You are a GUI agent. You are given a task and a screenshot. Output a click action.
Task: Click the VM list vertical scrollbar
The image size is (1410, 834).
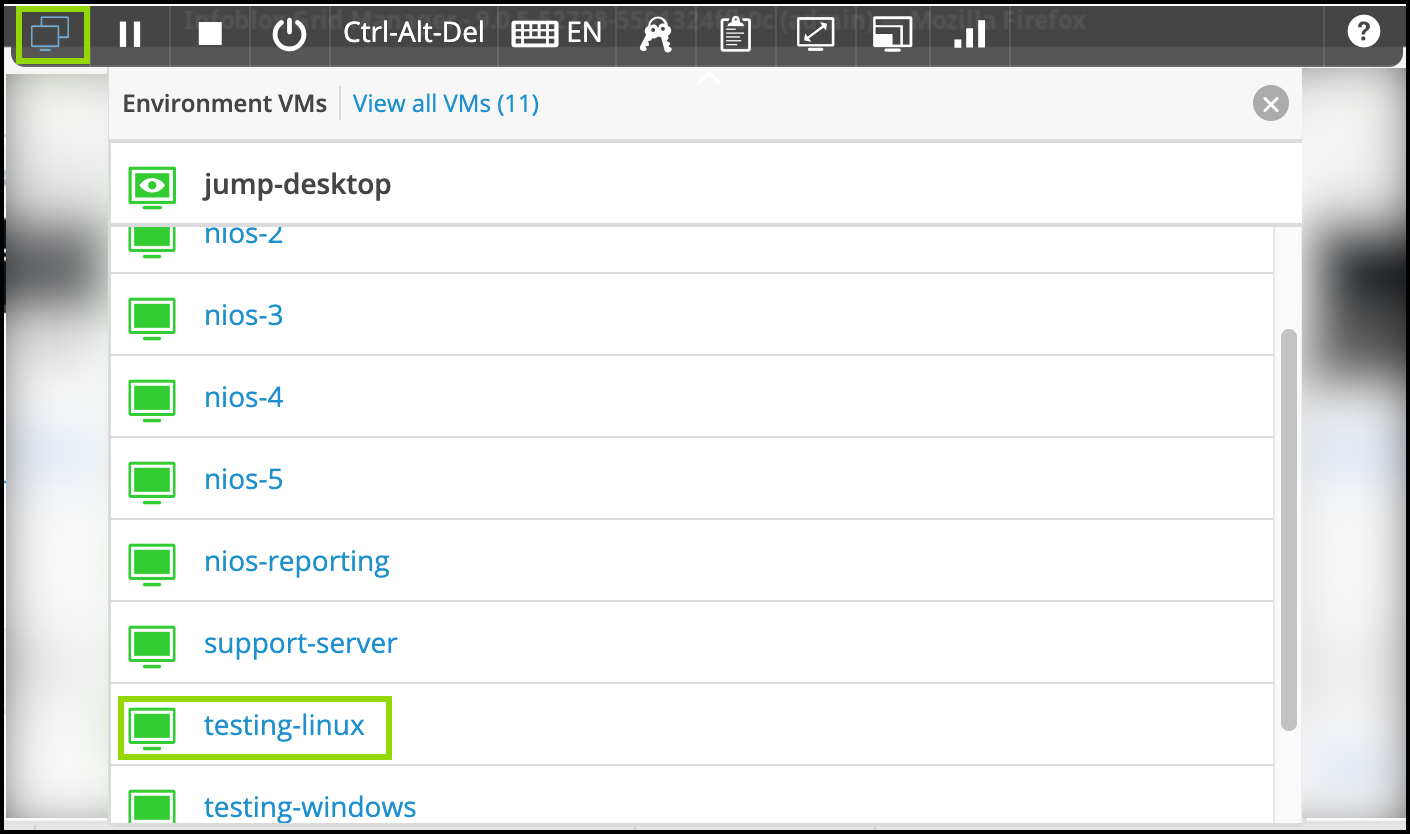[x=1289, y=530]
